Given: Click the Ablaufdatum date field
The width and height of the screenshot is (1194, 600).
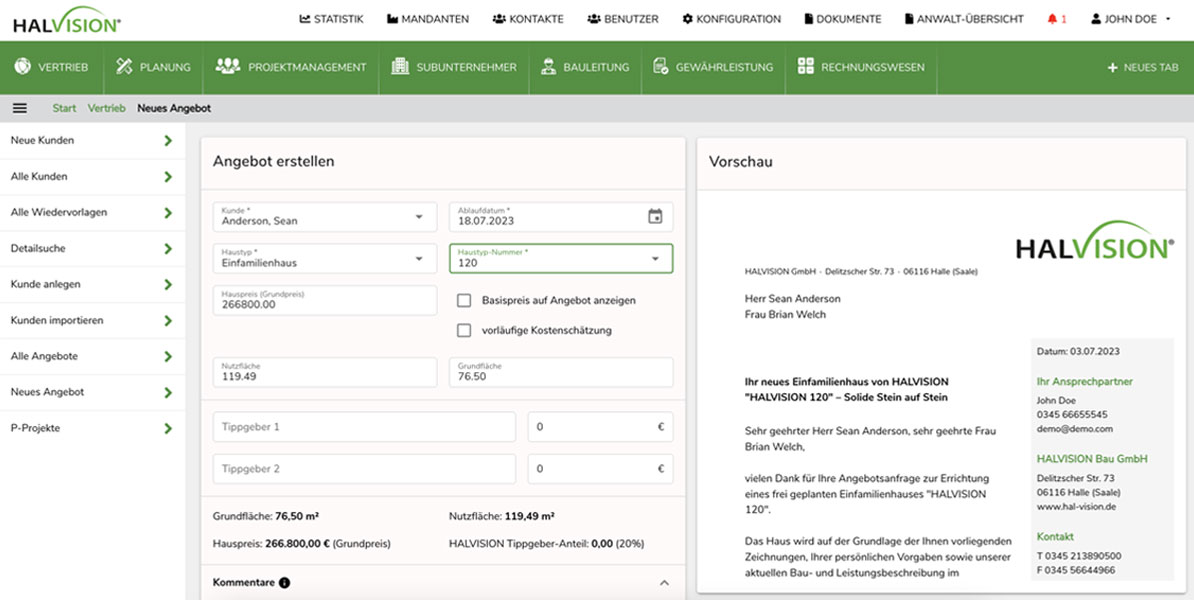Looking at the screenshot, I should click(x=561, y=217).
